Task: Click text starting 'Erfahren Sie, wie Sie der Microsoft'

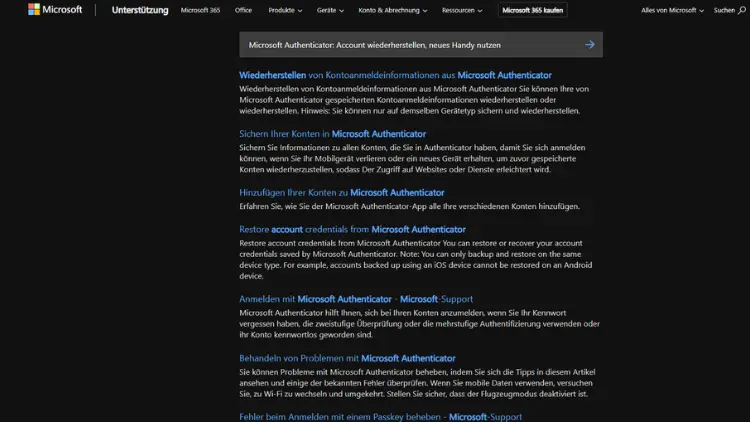Action: [x=409, y=207]
